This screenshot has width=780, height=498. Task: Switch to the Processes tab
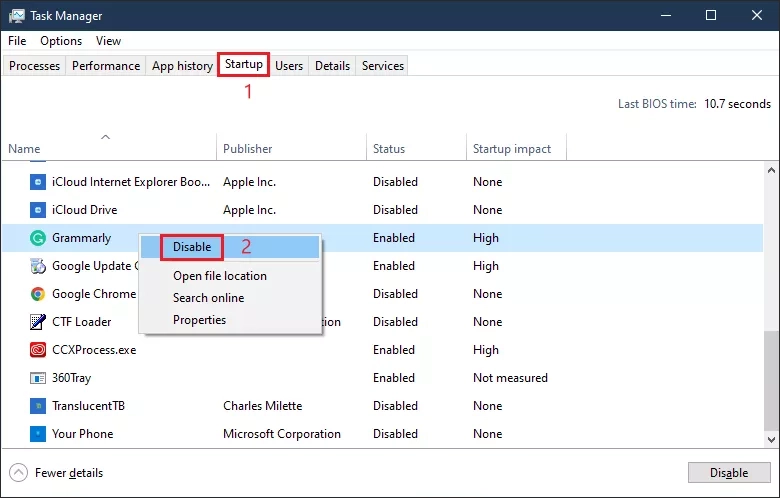34,66
